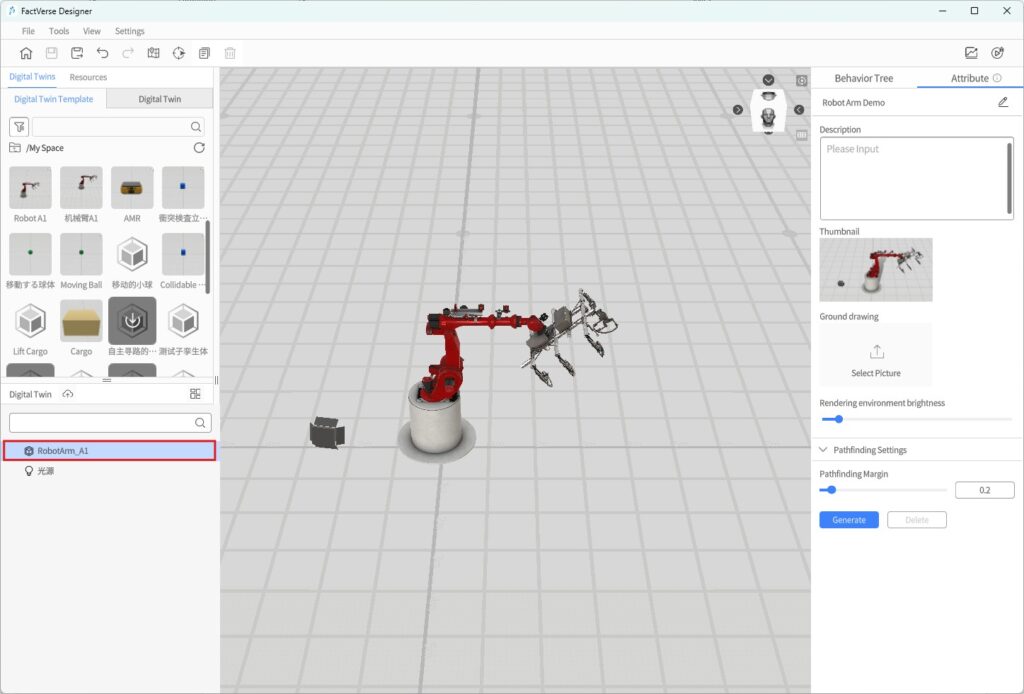Click the Rendering environment brightness slider
1024x694 pixels.
click(x=915, y=419)
